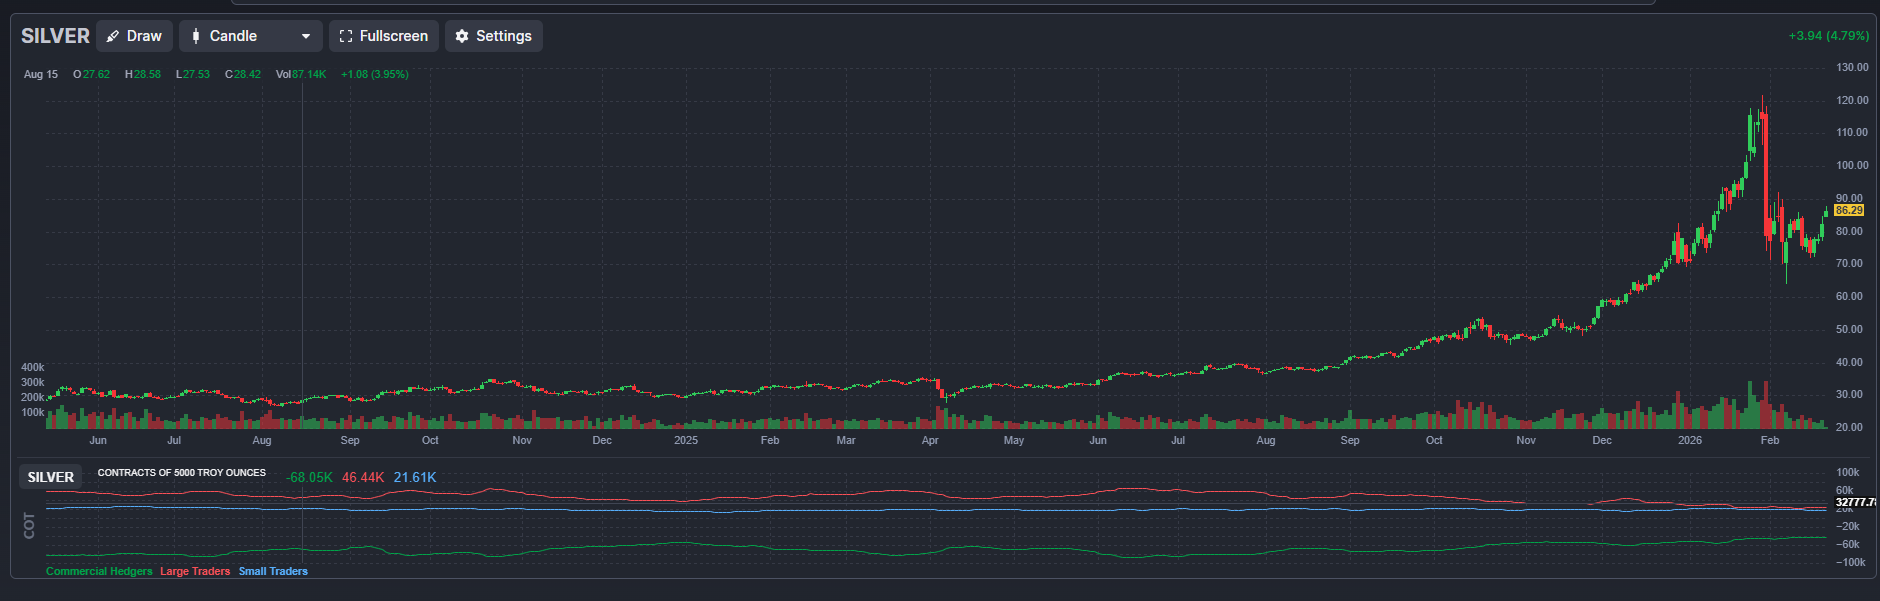Click the red 46.44K large traders value

363,477
